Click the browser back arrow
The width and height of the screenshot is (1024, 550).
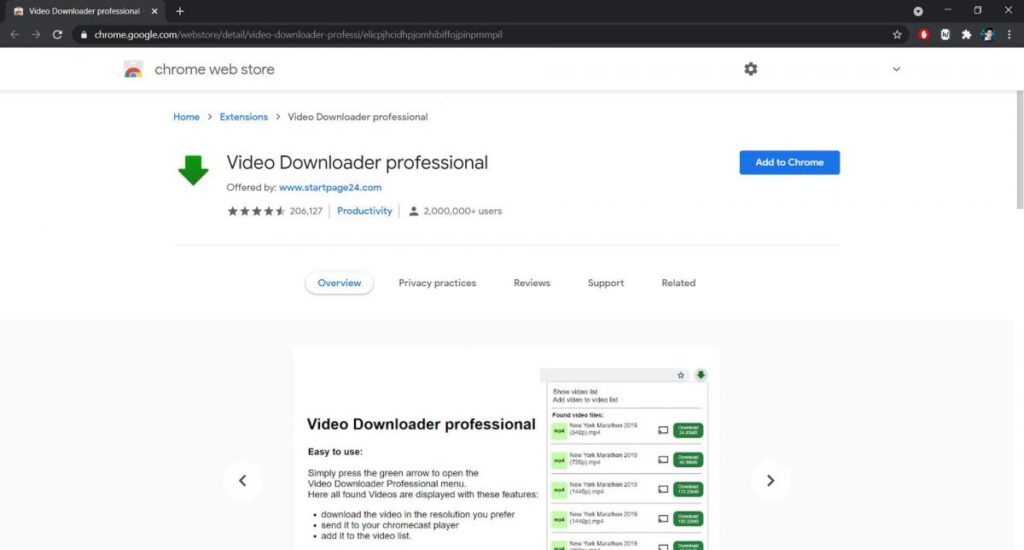(x=14, y=35)
